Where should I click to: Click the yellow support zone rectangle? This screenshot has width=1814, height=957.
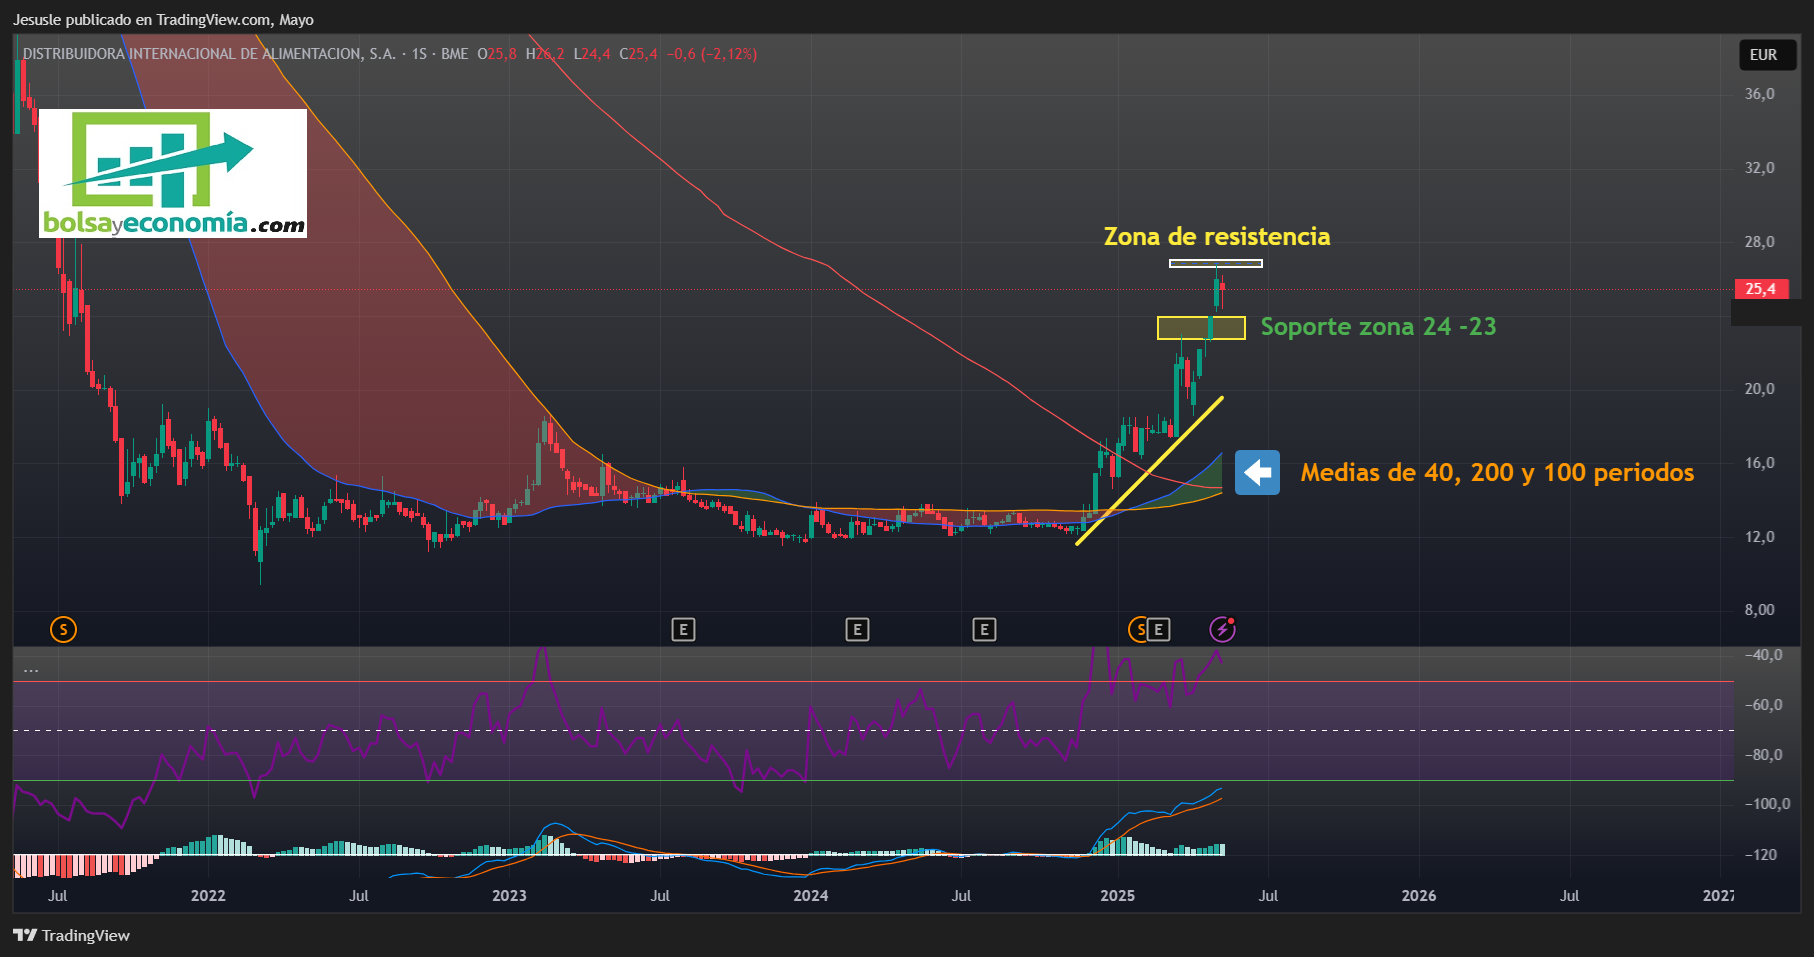(x=1201, y=327)
